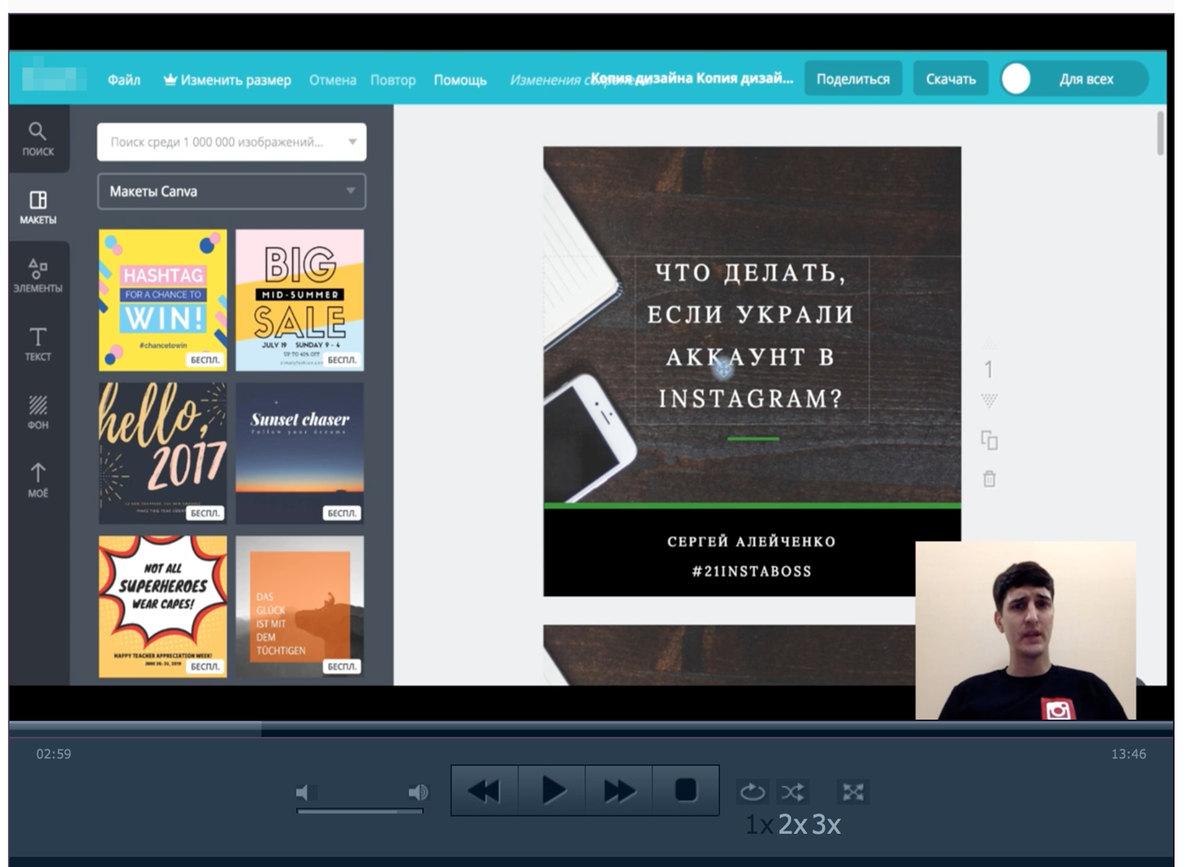Click the video progress bar
Screen dimensions: 1200x867
pyautogui.click(x=591, y=729)
